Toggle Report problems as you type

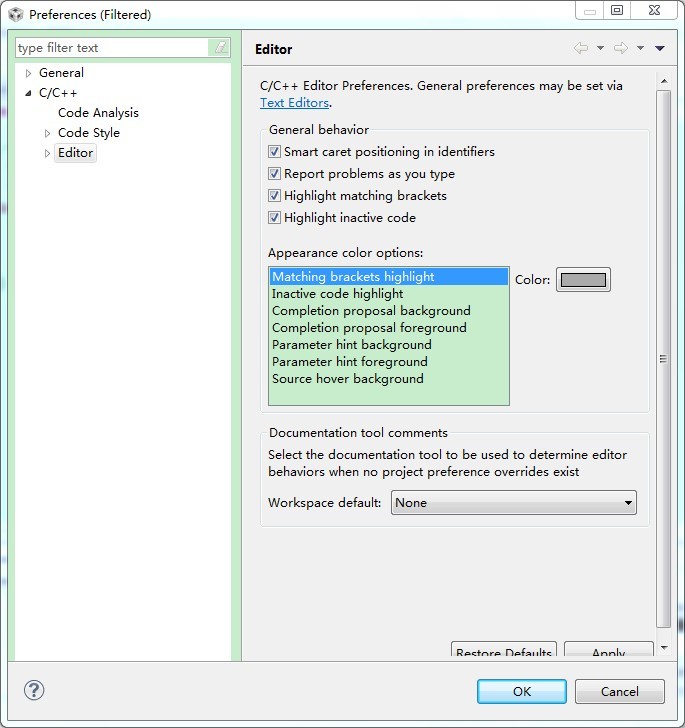pyautogui.click(x=274, y=174)
